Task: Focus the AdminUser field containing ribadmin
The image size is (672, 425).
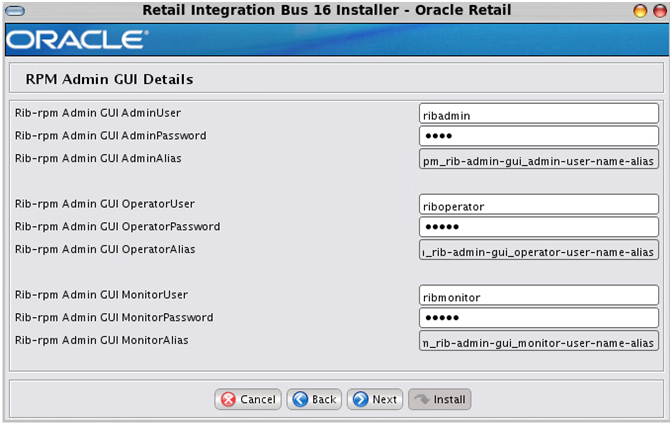Action: (x=539, y=114)
